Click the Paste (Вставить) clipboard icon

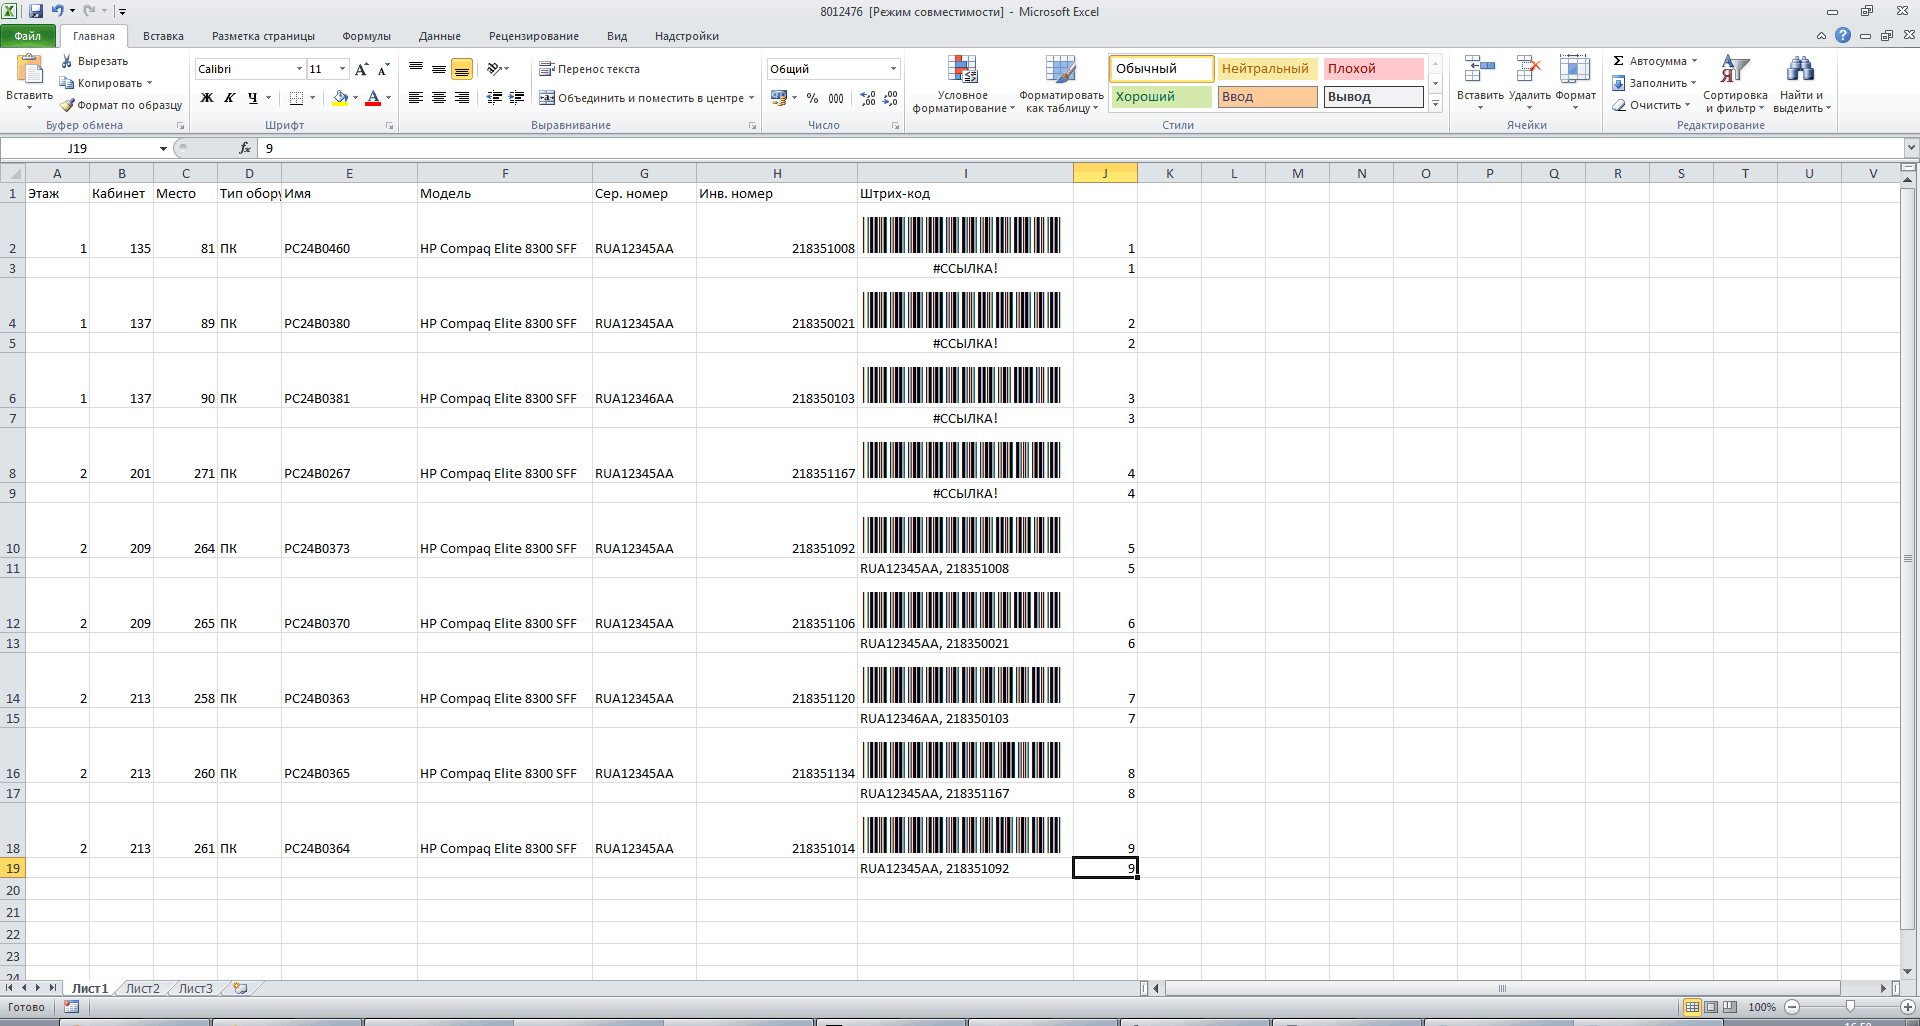click(29, 70)
